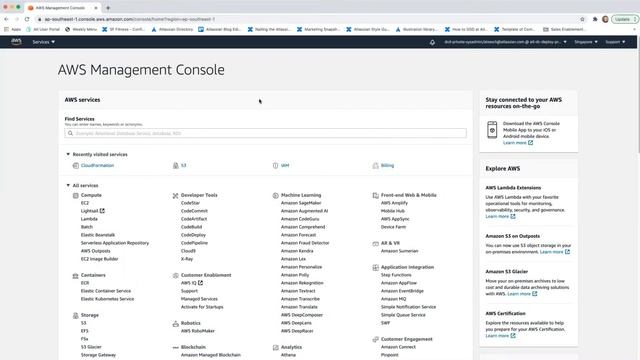640x360 pixels.
Task: Open Elastic Beanstalk service
Action: tap(98, 235)
